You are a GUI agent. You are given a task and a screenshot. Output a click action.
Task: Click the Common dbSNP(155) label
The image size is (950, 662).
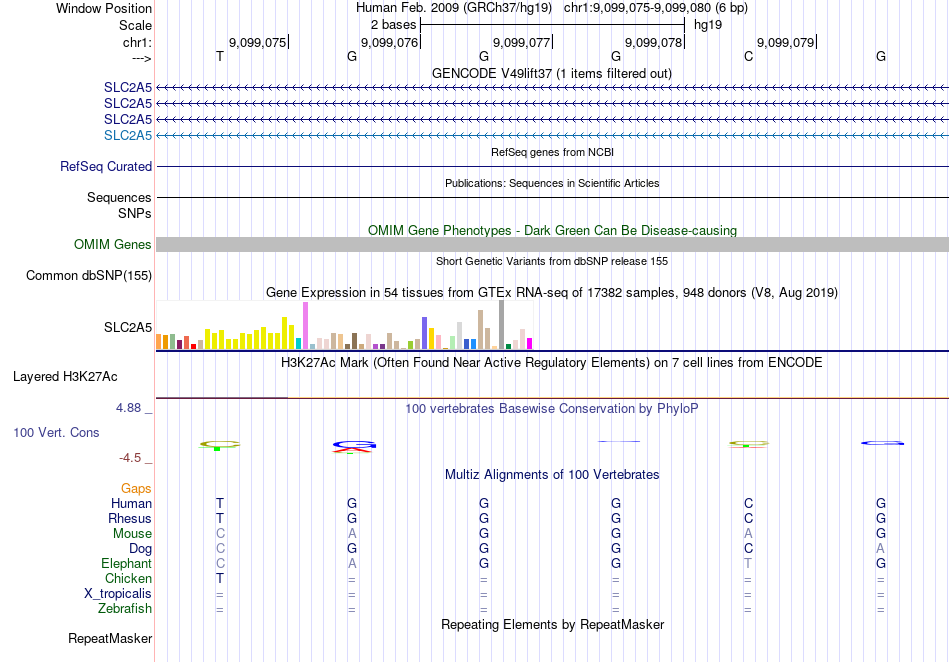89,275
